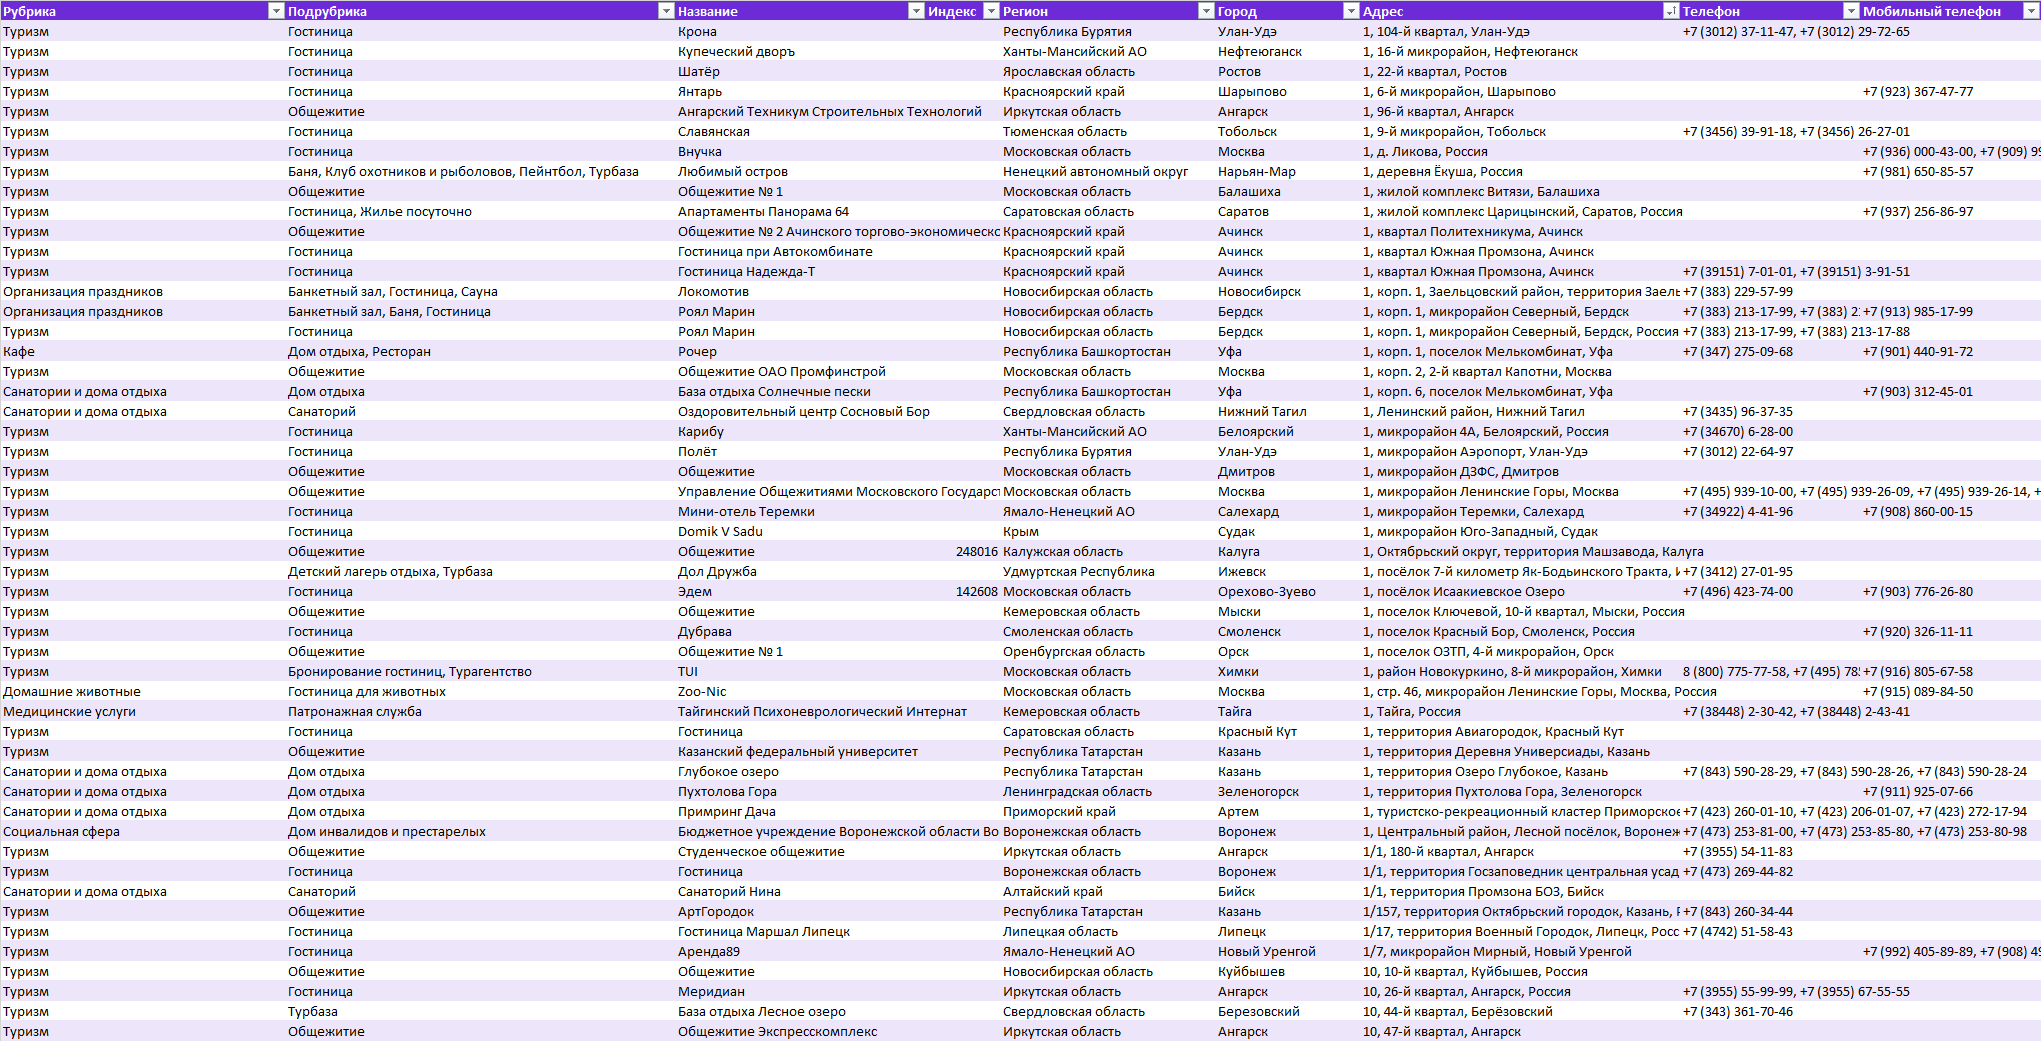This screenshot has height=1041, width=2041.
Task: Click the city cell 'Нефтеюганск'
Action: pyautogui.click(x=1288, y=51)
